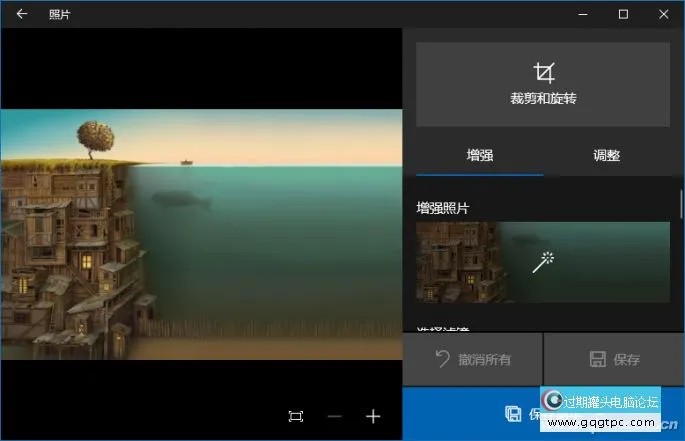
Task: Maximize the Photos window
Action: pyautogui.click(x=623, y=14)
